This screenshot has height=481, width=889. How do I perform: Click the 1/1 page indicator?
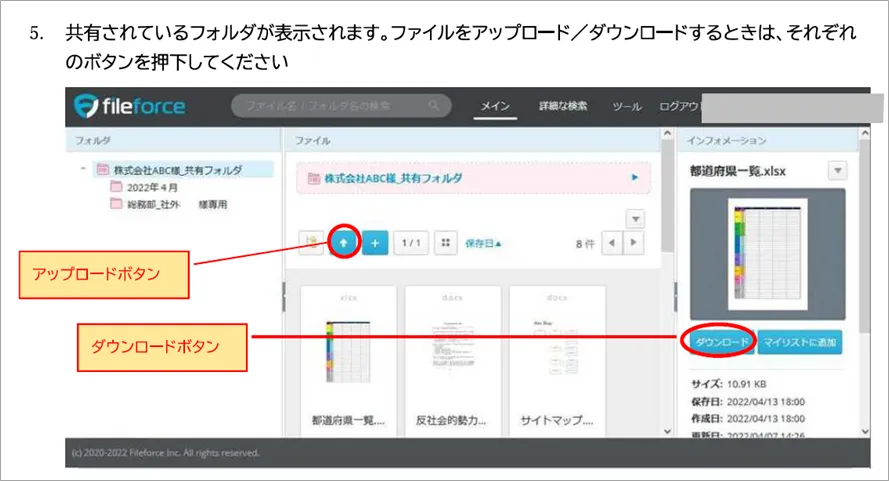(x=411, y=243)
